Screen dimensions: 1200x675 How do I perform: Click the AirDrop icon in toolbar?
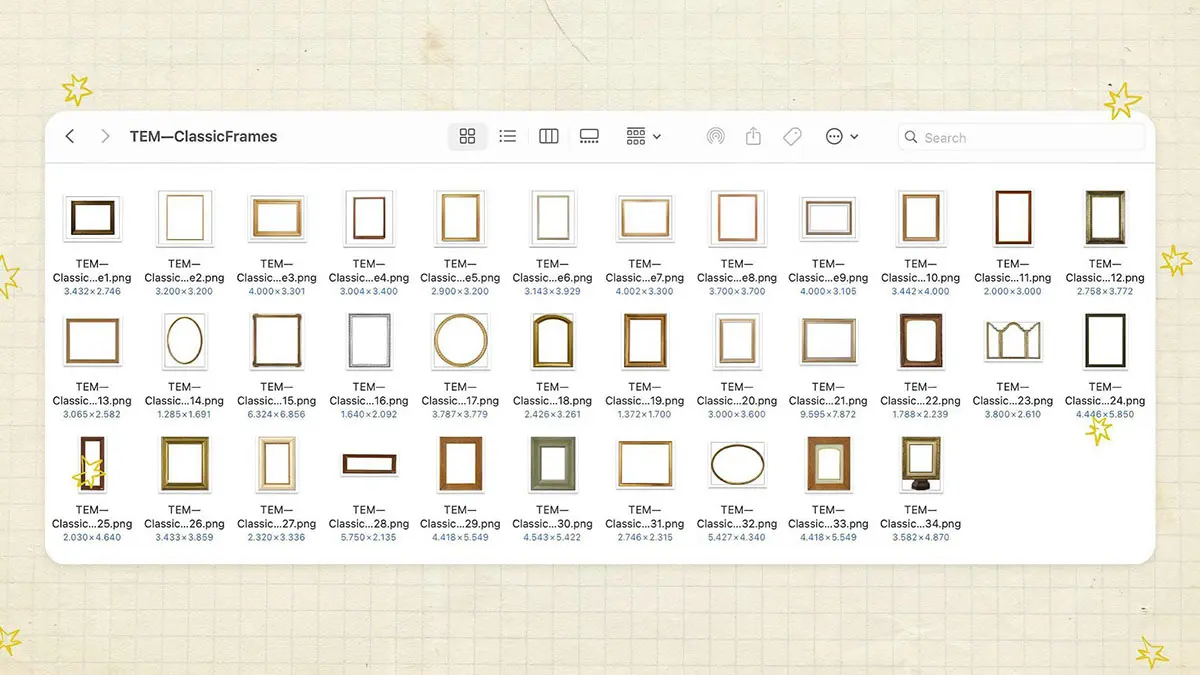tap(715, 137)
